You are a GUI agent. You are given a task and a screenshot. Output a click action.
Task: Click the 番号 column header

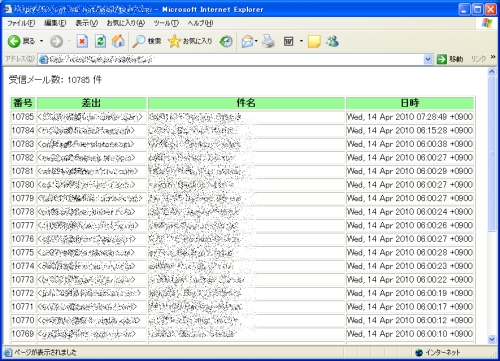(23, 103)
